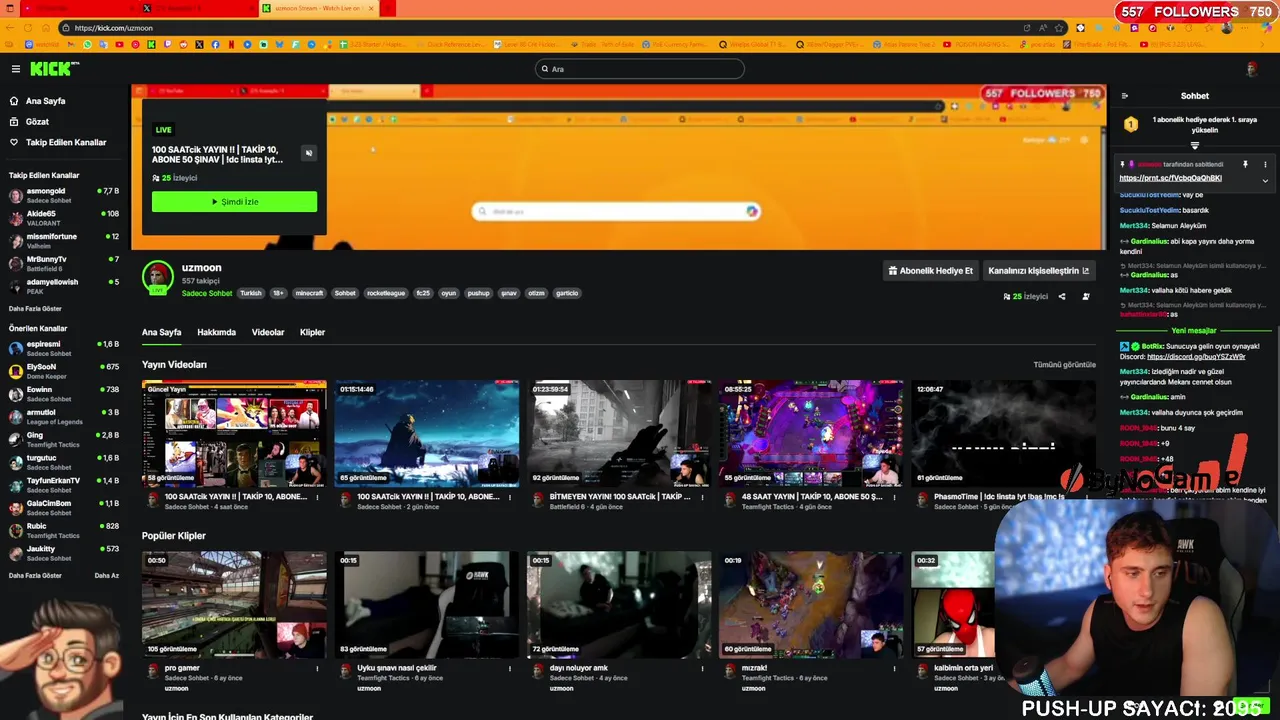Open the Akide65 channel in the sidebar
This screenshot has width=1280, height=720.
pyautogui.click(x=63, y=218)
